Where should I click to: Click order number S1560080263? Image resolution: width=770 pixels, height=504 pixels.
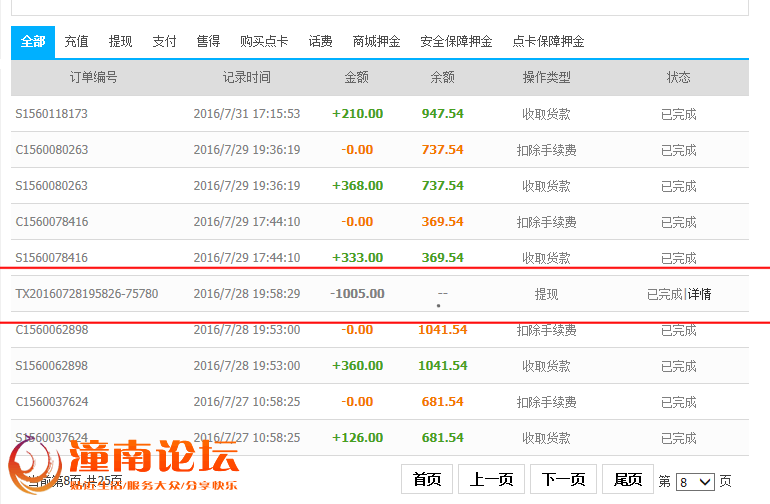point(52,186)
